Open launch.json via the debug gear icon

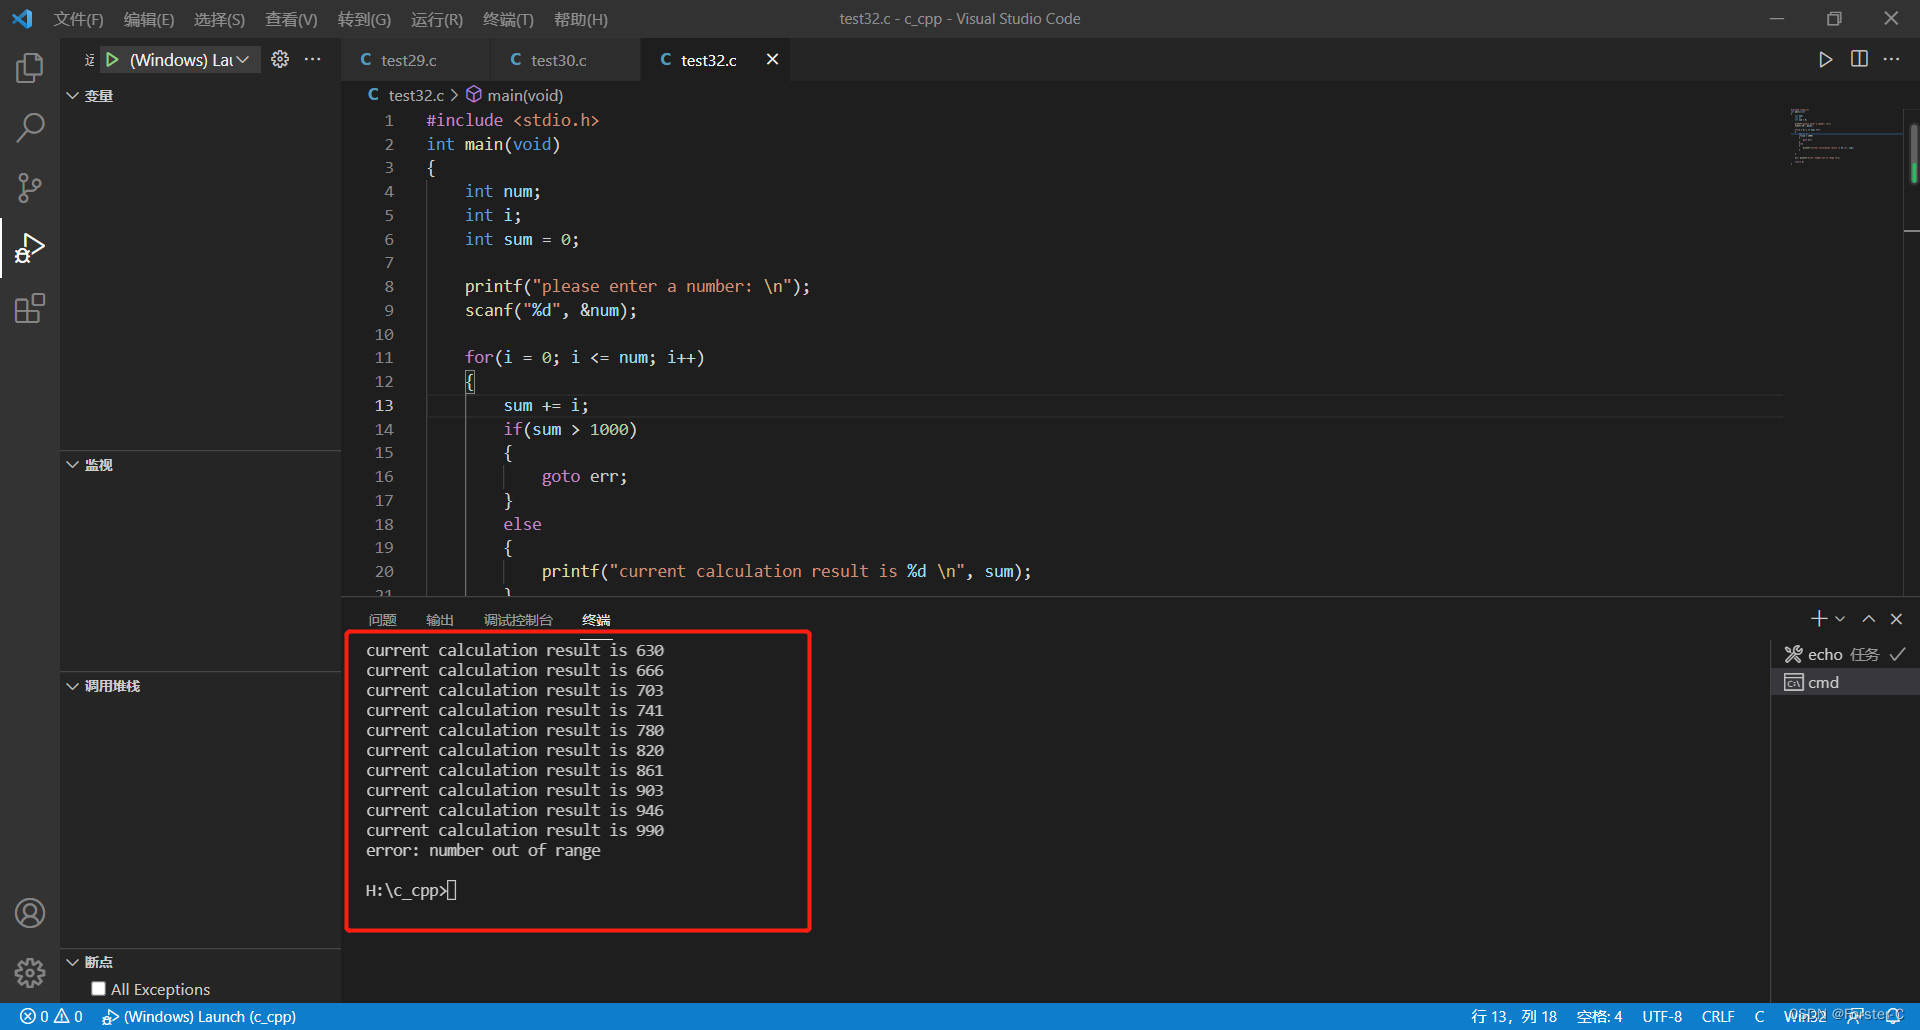pos(280,60)
